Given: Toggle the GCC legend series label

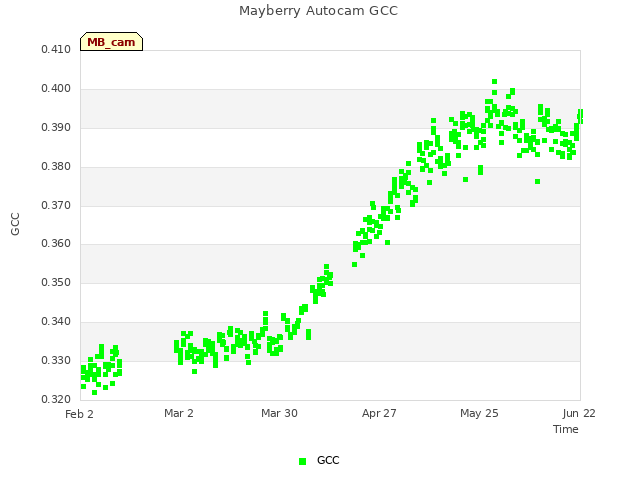Looking at the screenshot, I should coord(328,460).
